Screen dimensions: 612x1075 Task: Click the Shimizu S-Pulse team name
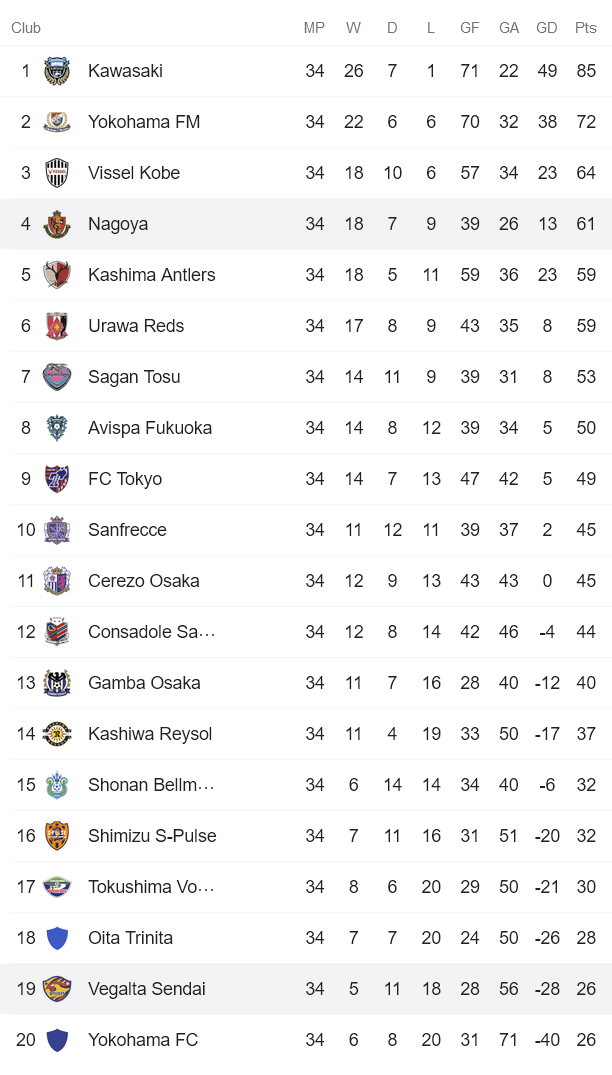(152, 836)
